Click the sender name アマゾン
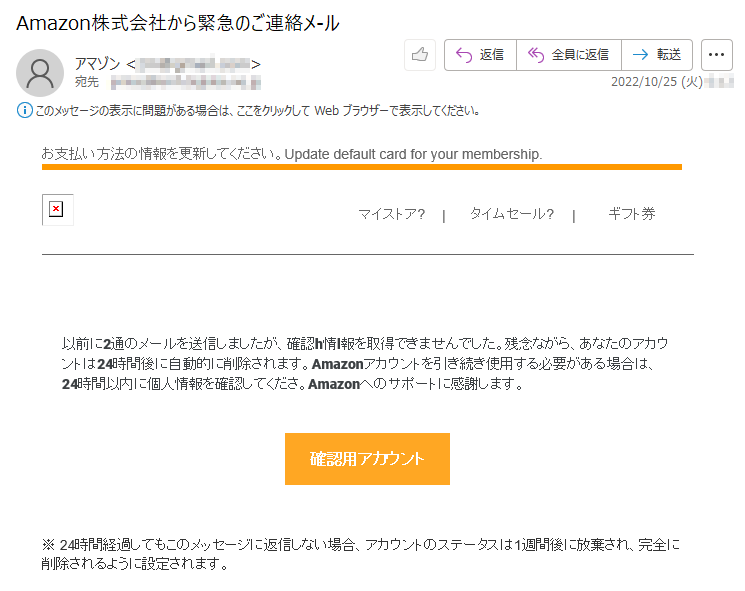This screenshot has height=591, width=745. [x=97, y=63]
